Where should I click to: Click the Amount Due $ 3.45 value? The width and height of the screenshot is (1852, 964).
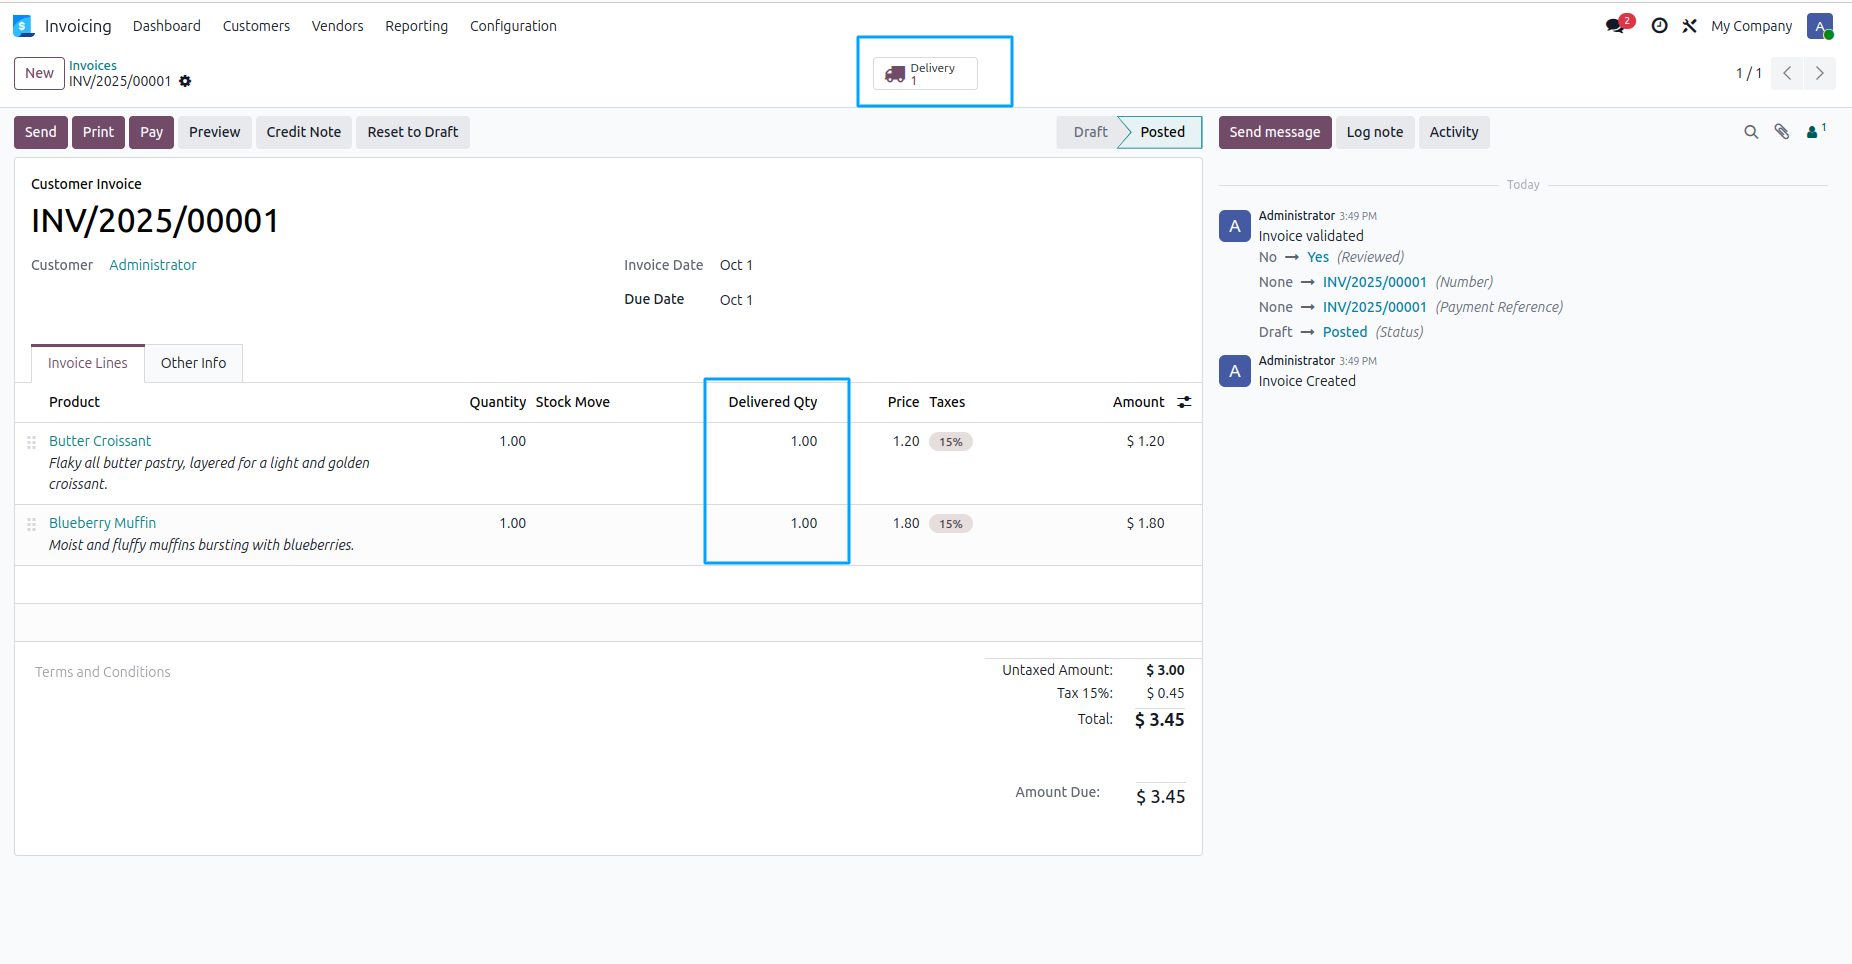[1161, 797]
